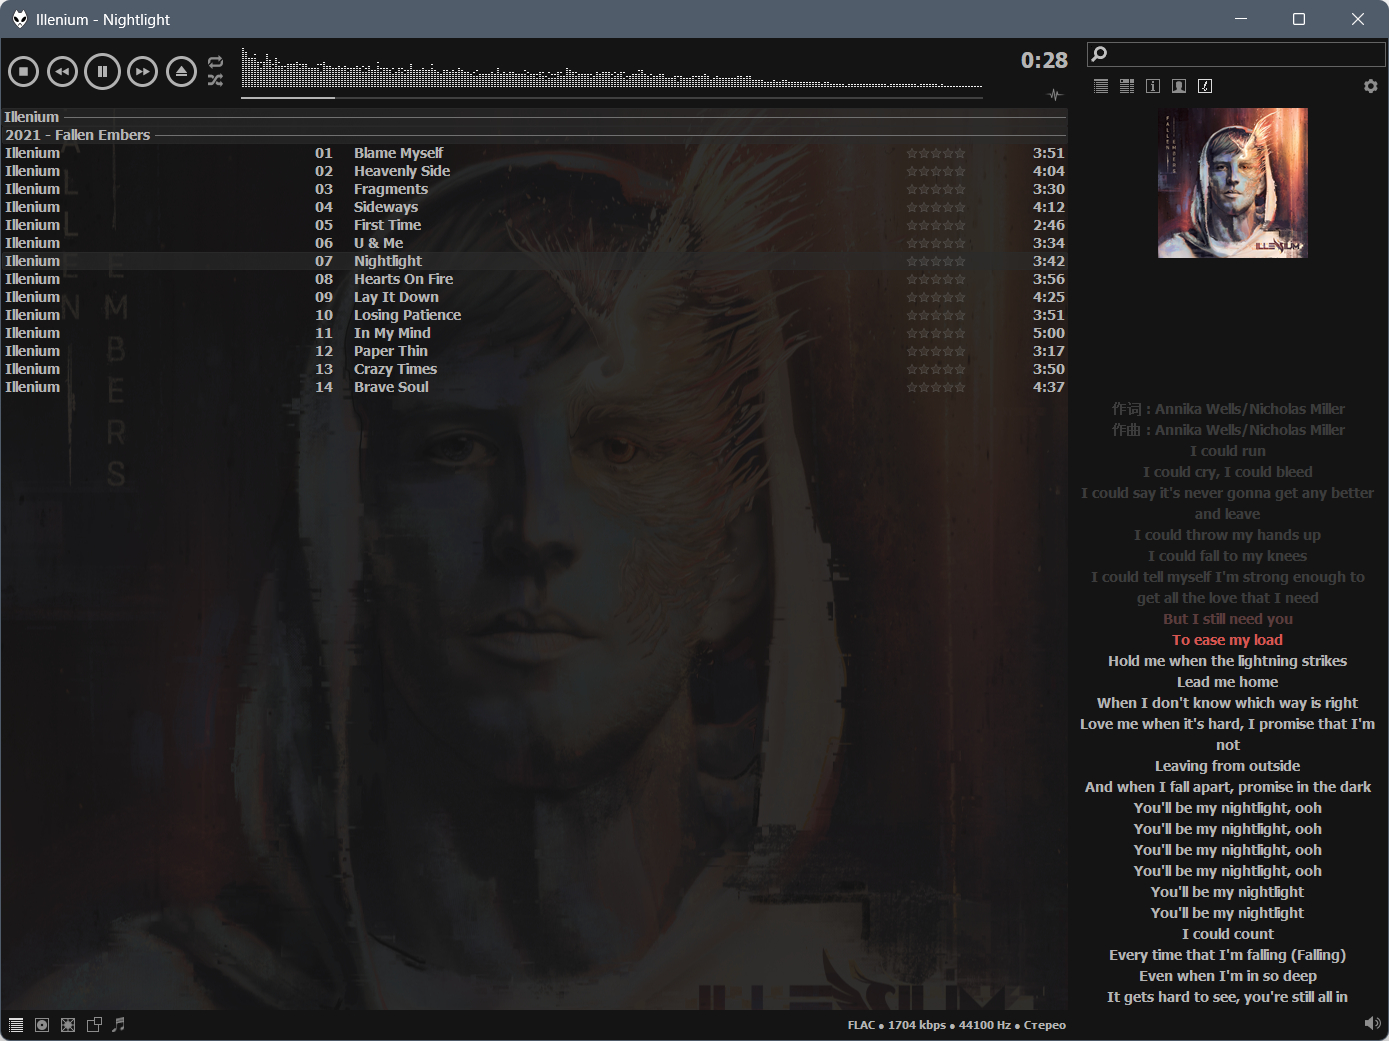Click the lyric line "To ease my load"

coord(1227,640)
